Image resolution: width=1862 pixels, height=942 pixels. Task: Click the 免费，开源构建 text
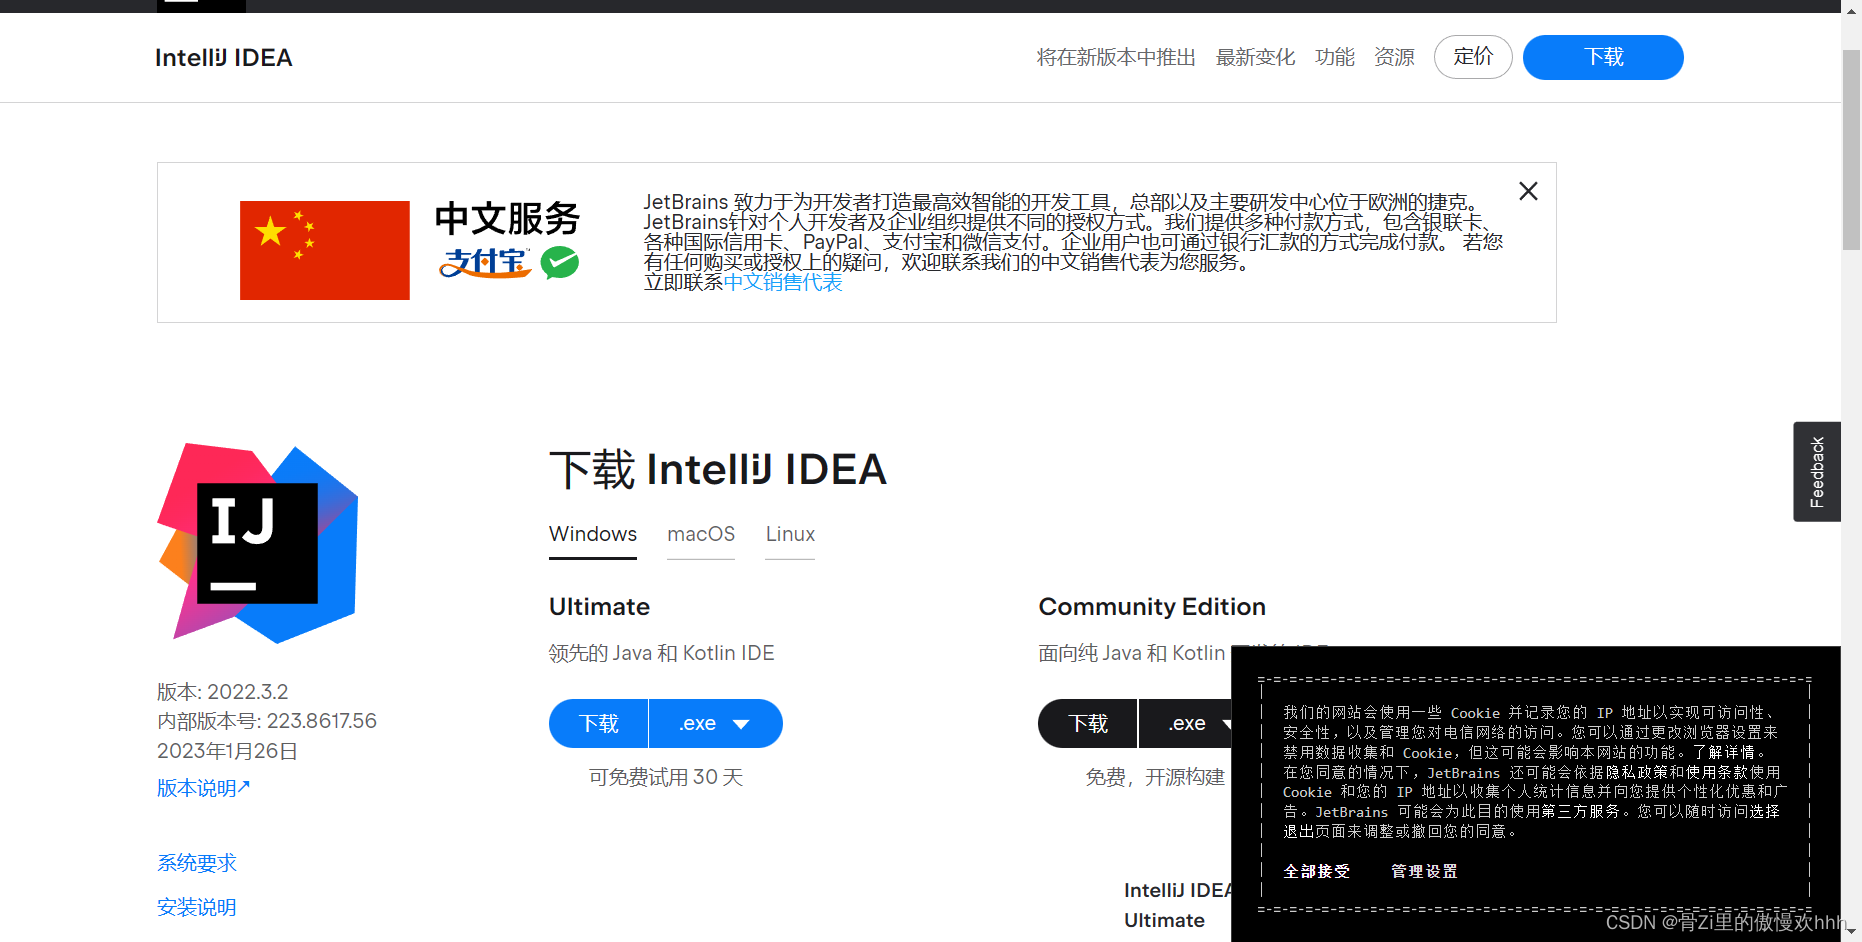pos(1155,778)
